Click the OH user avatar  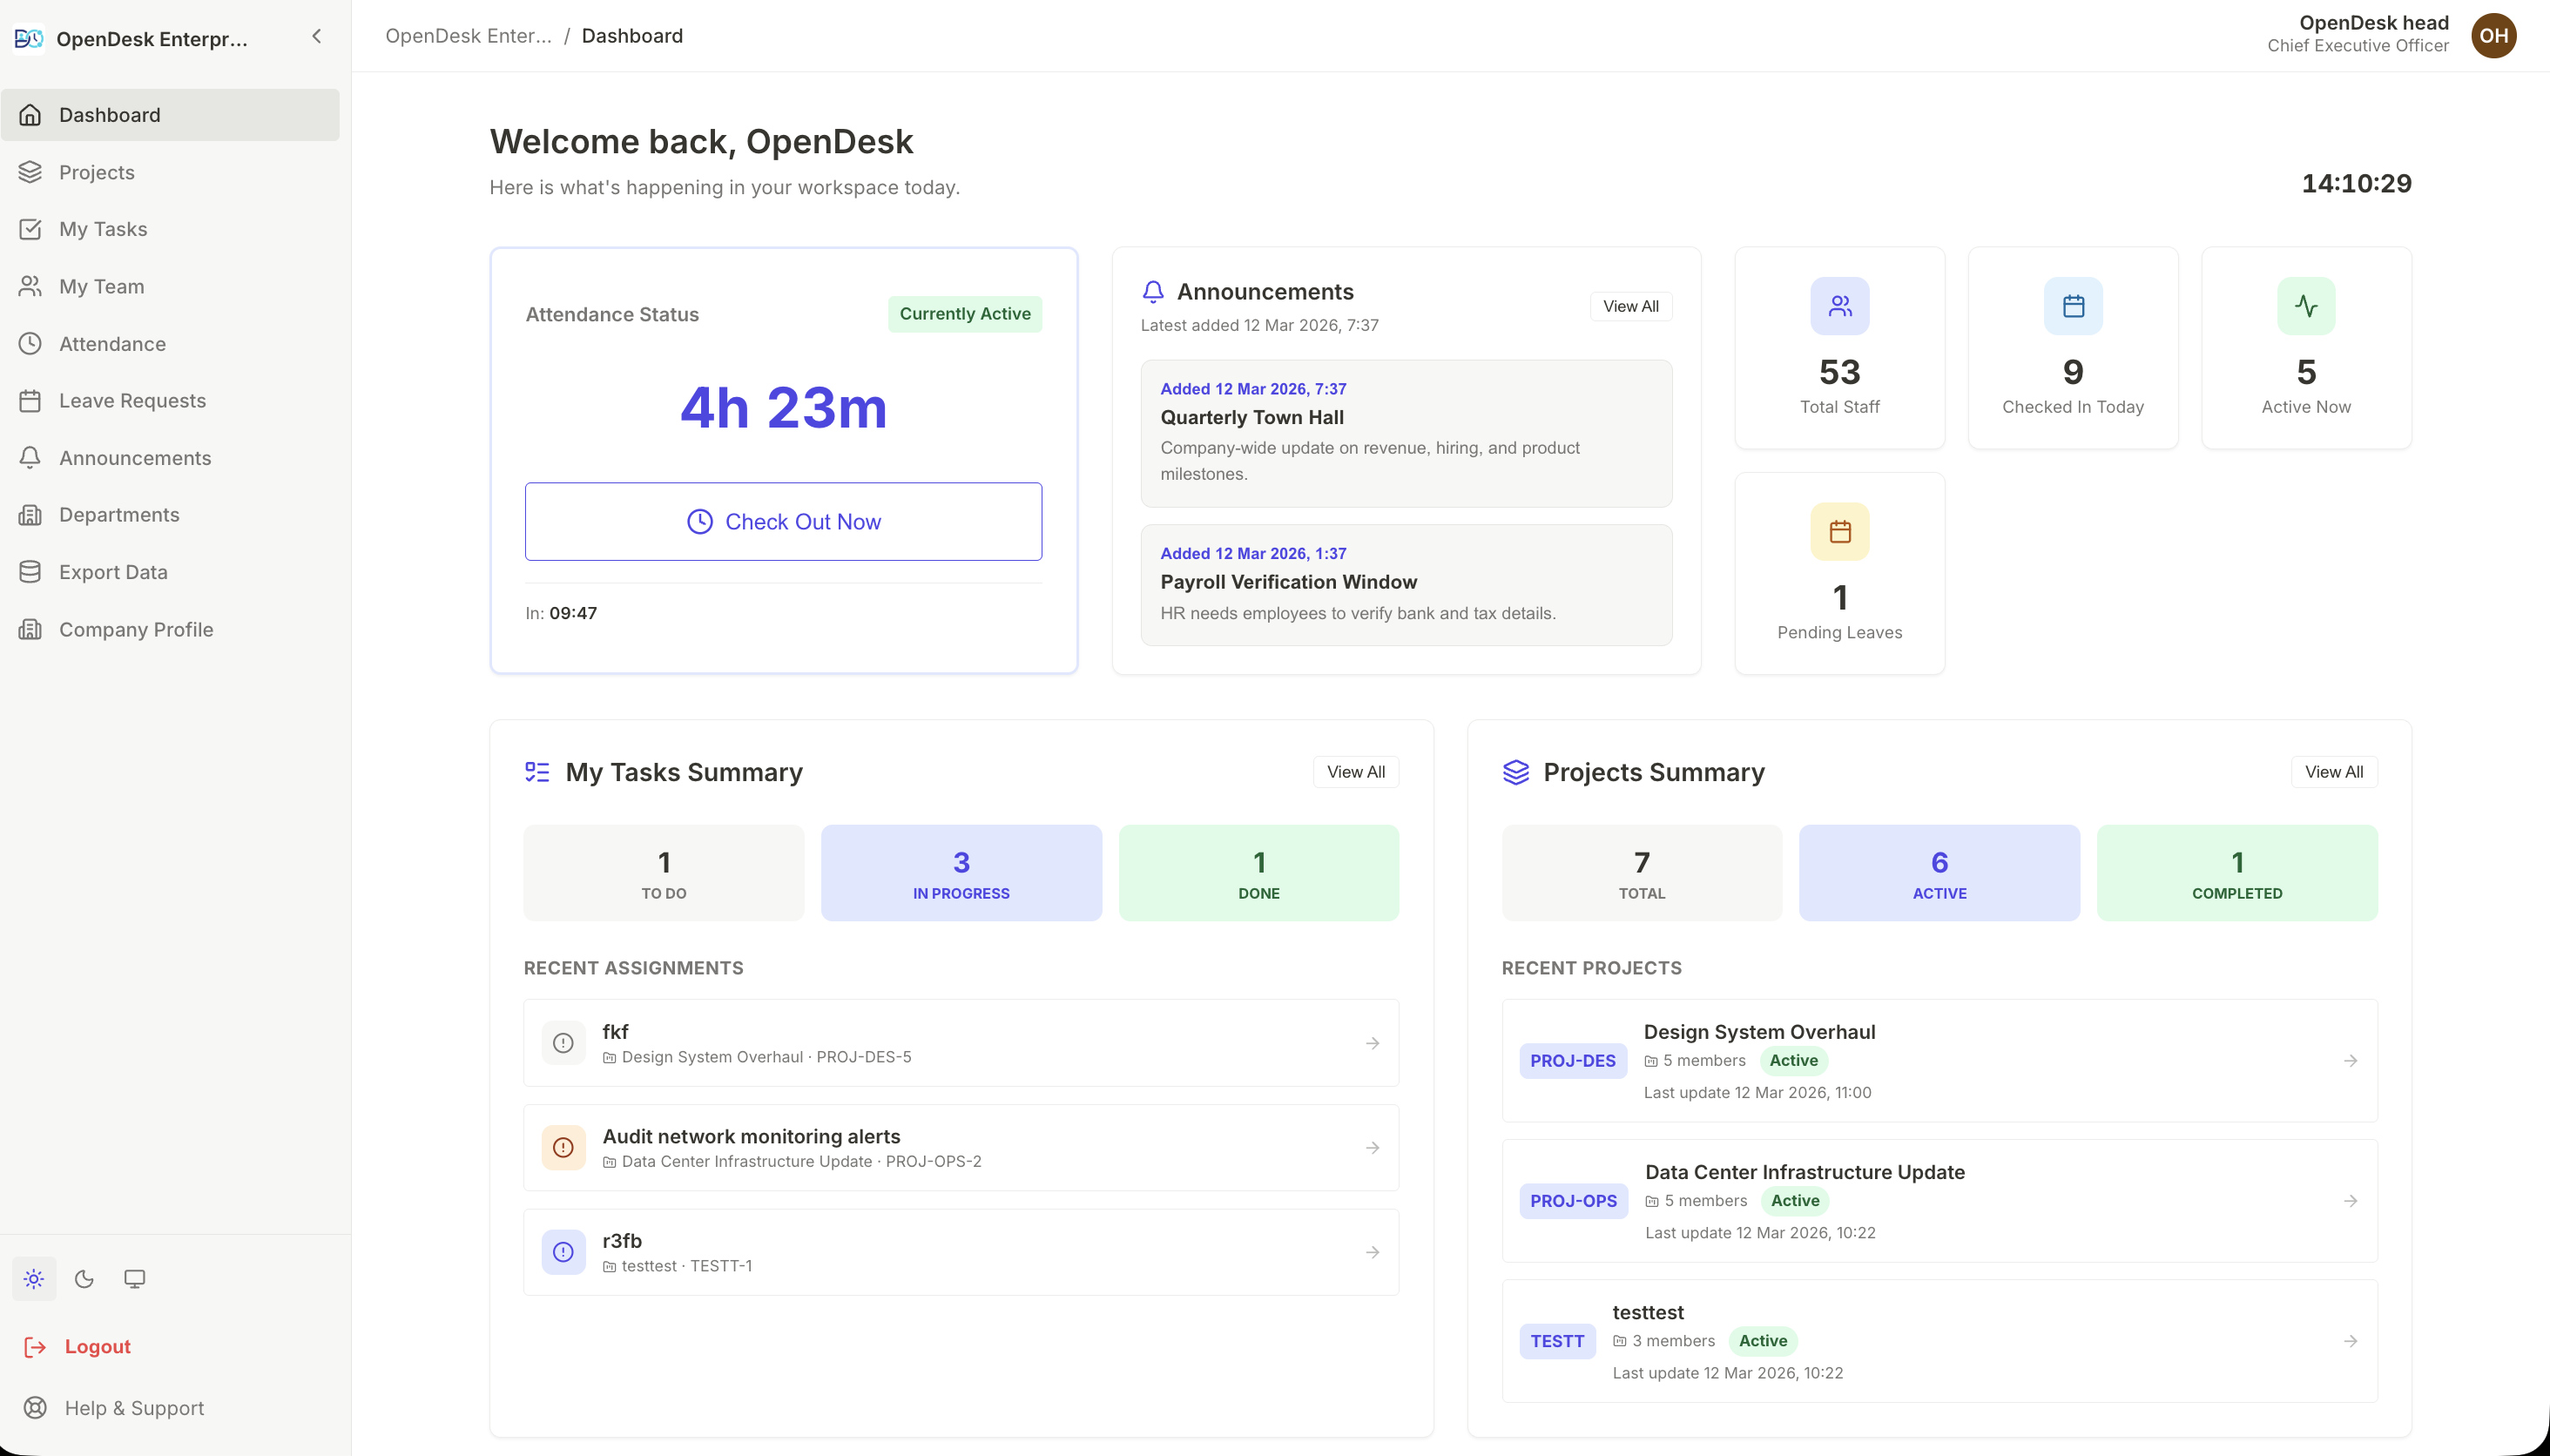[x=2494, y=36]
